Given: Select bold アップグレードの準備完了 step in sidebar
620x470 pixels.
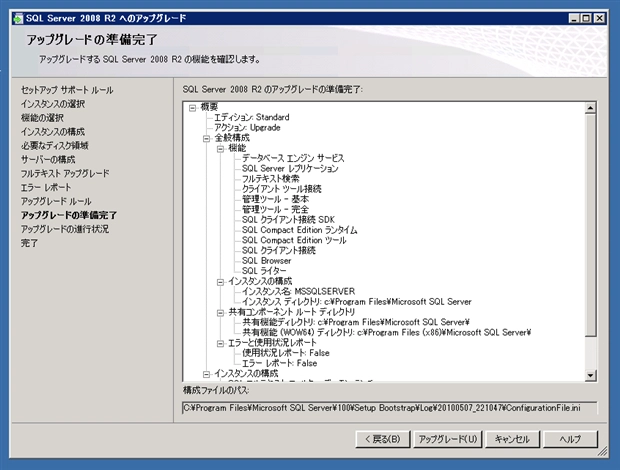Looking at the screenshot, I should (69, 215).
